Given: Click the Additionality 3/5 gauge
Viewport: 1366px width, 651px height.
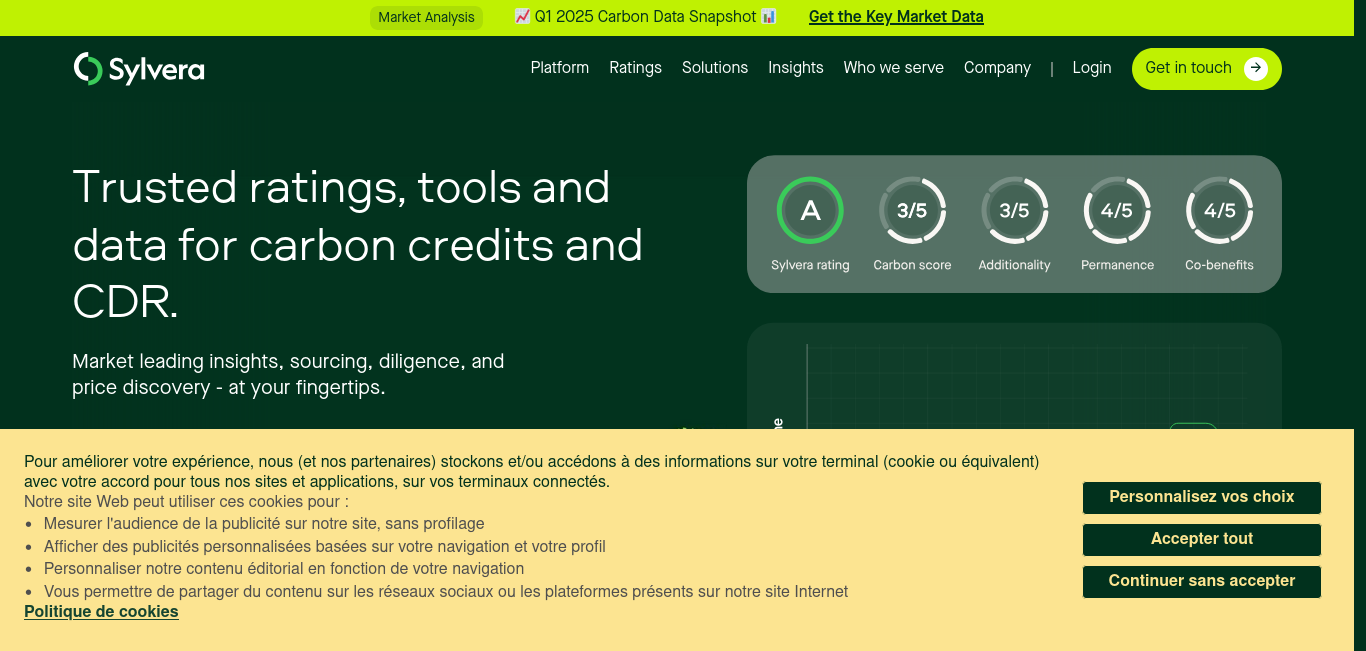Looking at the screenshot, I should (1014, 210).
